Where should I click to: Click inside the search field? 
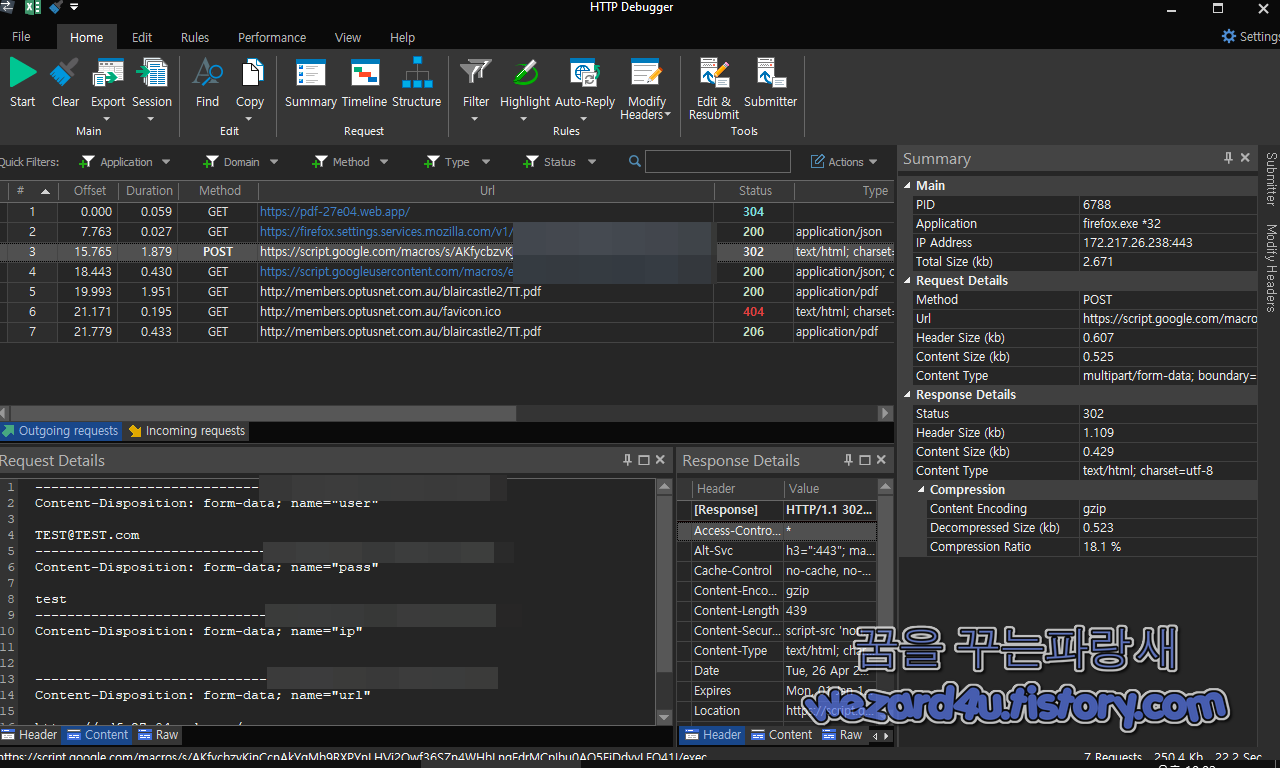click(x=718, y=161)
